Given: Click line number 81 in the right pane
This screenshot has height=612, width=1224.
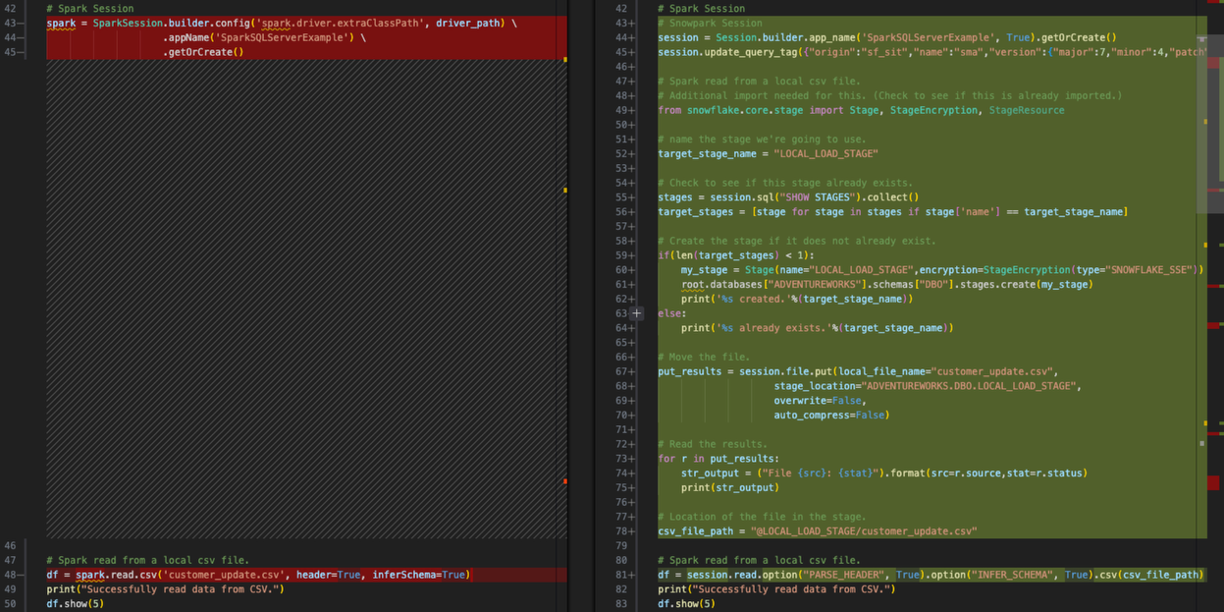Looking at the screenshot, I should 622,575.
